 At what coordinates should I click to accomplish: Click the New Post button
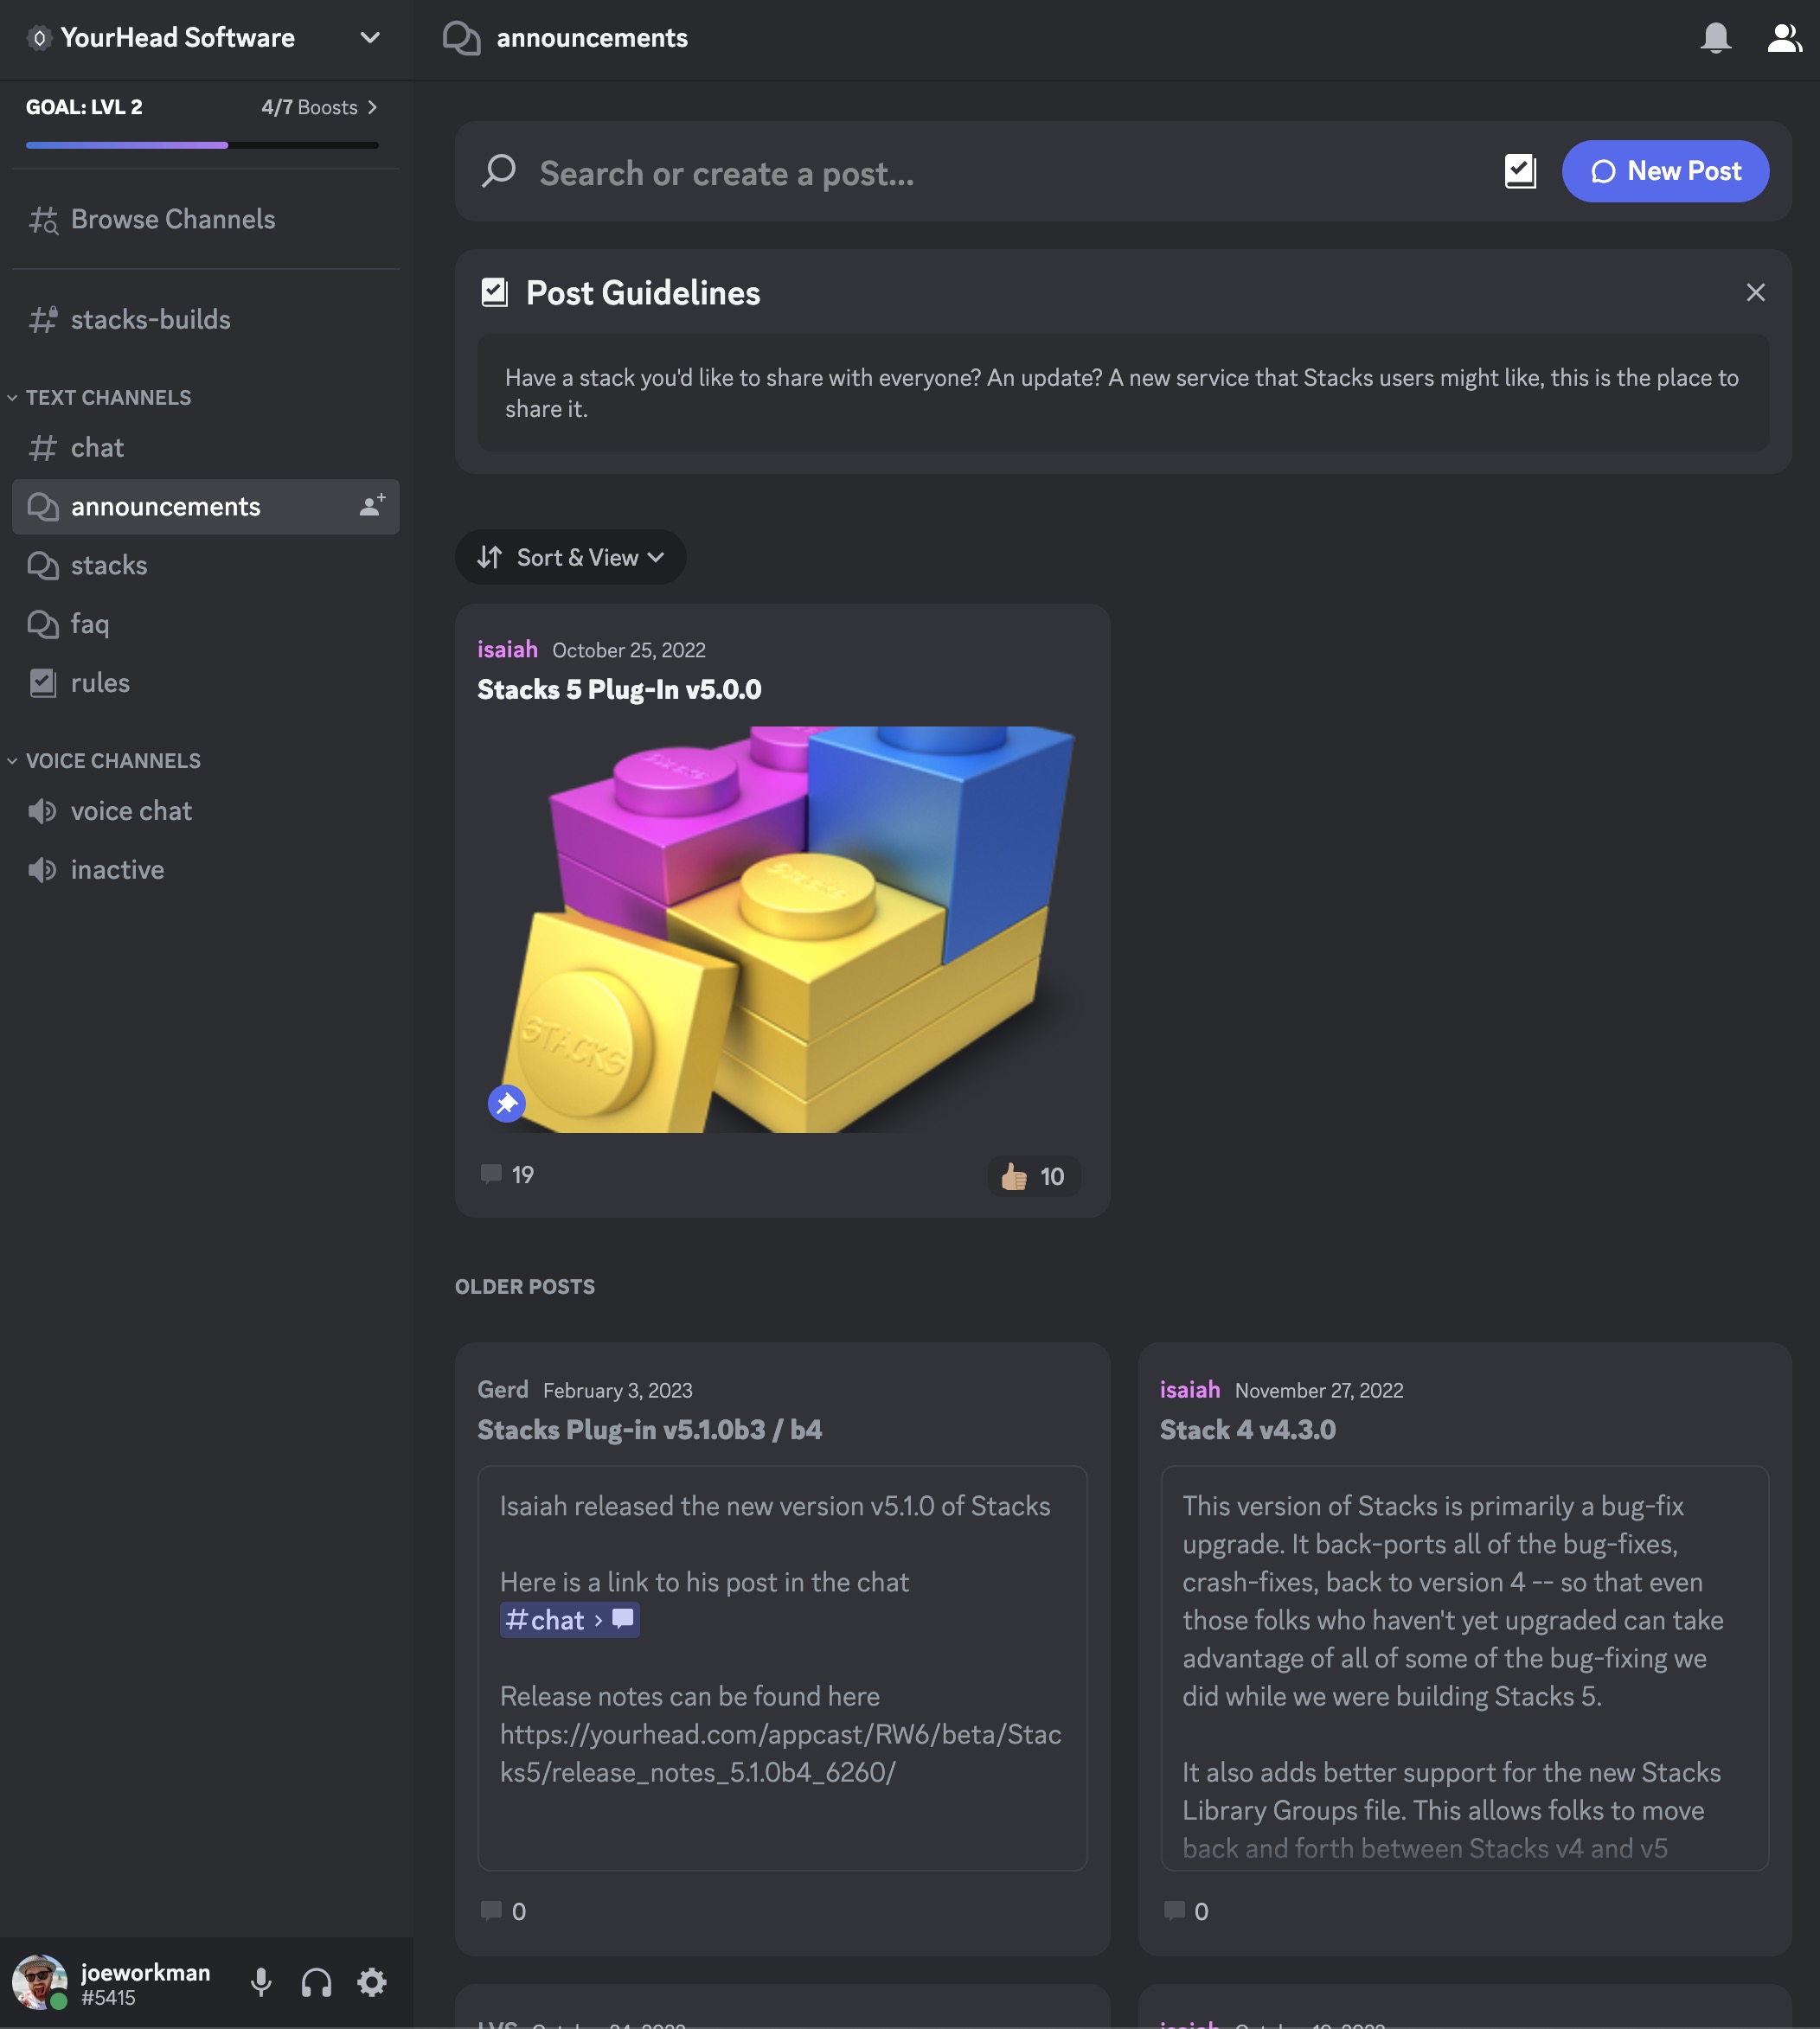[1665, 171]
